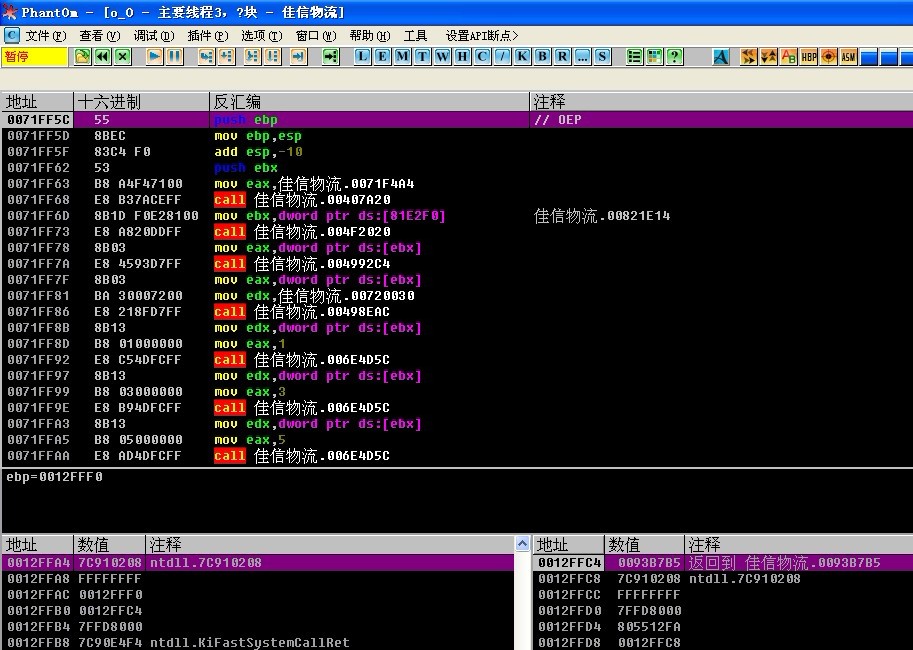913x650 pixels.
Task: Click the blue A plugin icon
Action: [721, 56]
